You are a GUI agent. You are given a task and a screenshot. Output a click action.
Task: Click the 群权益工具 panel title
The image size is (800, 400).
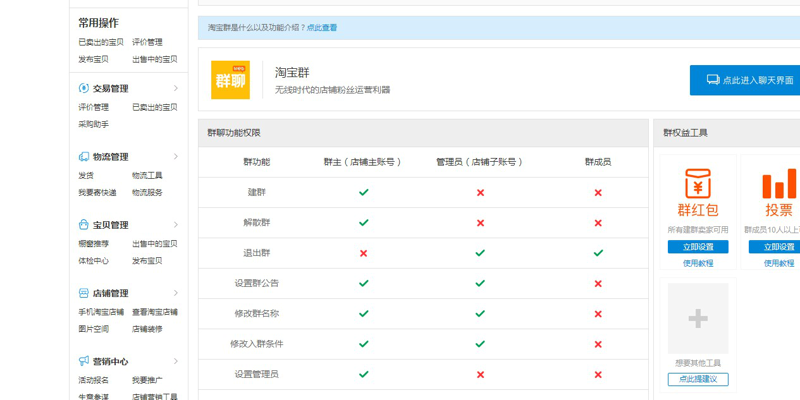[685, 133]
